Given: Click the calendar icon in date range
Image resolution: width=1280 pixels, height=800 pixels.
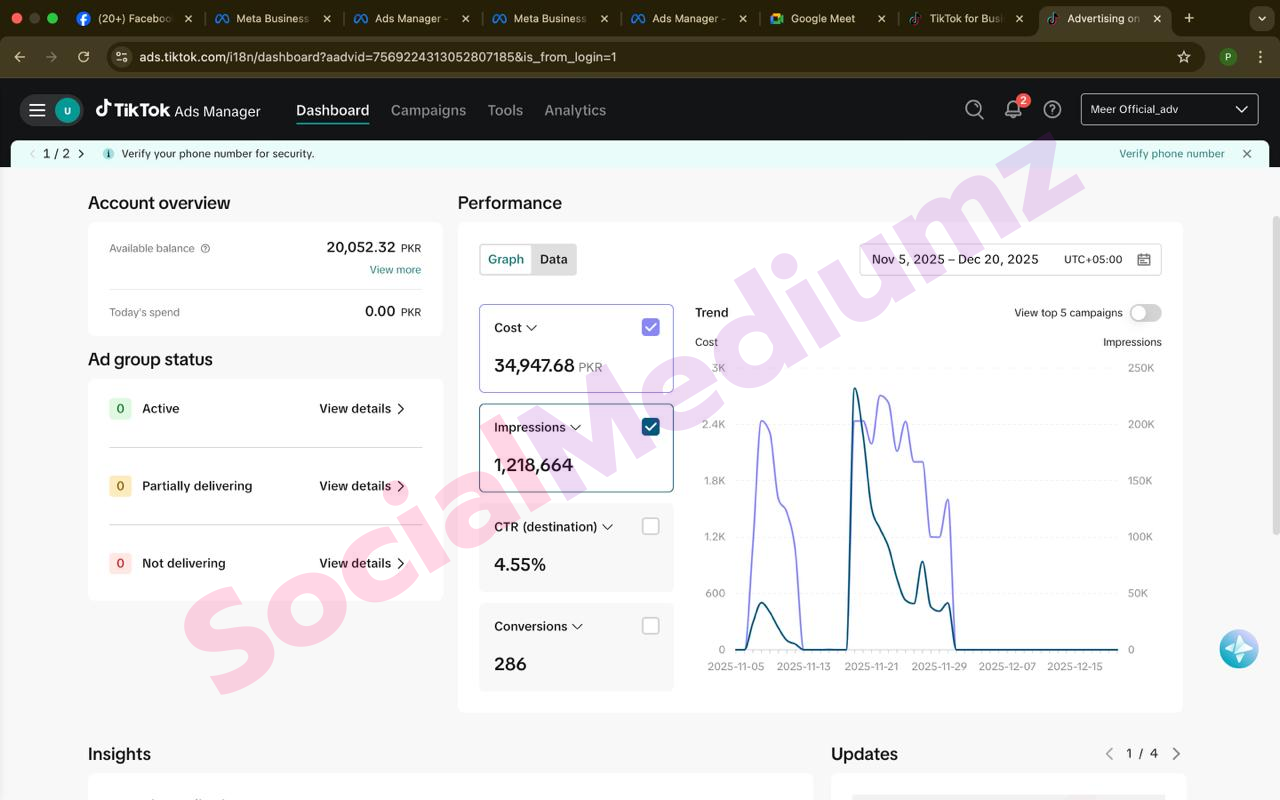Looking at the screenshot, I should point(1144,260).
